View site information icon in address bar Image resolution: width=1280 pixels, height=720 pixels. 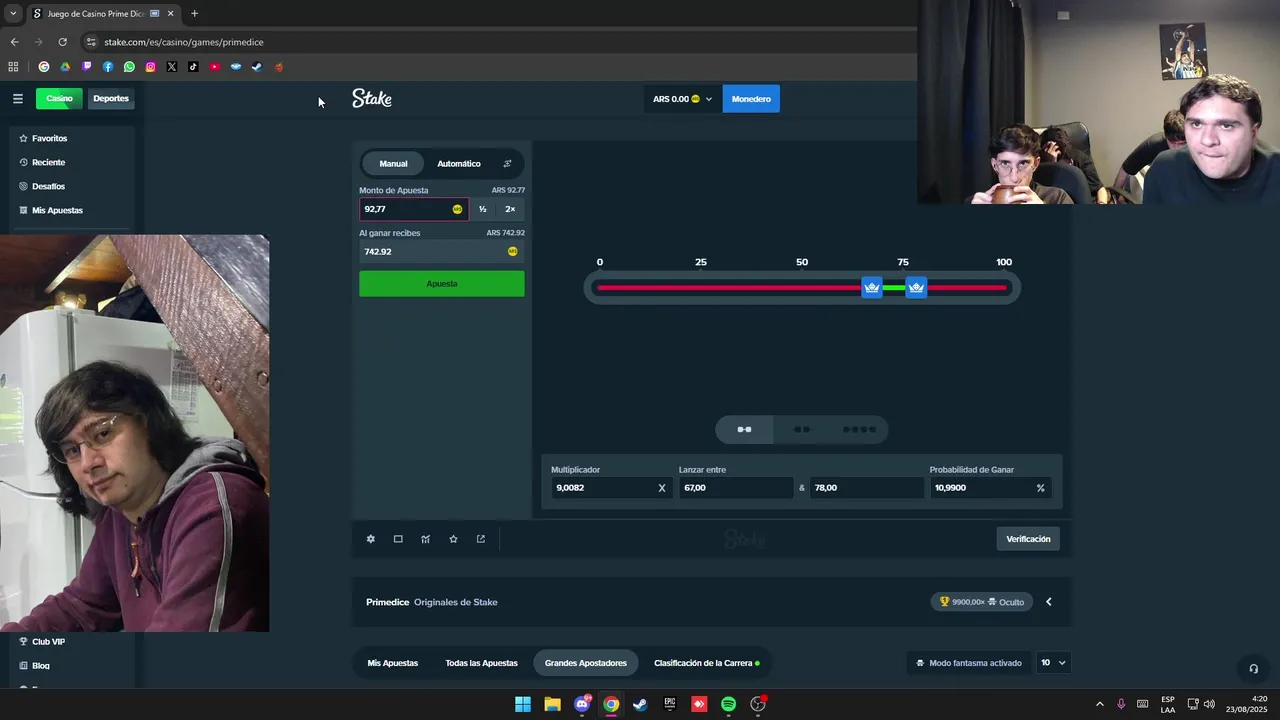pyautogui.click(x=91, y=42)
